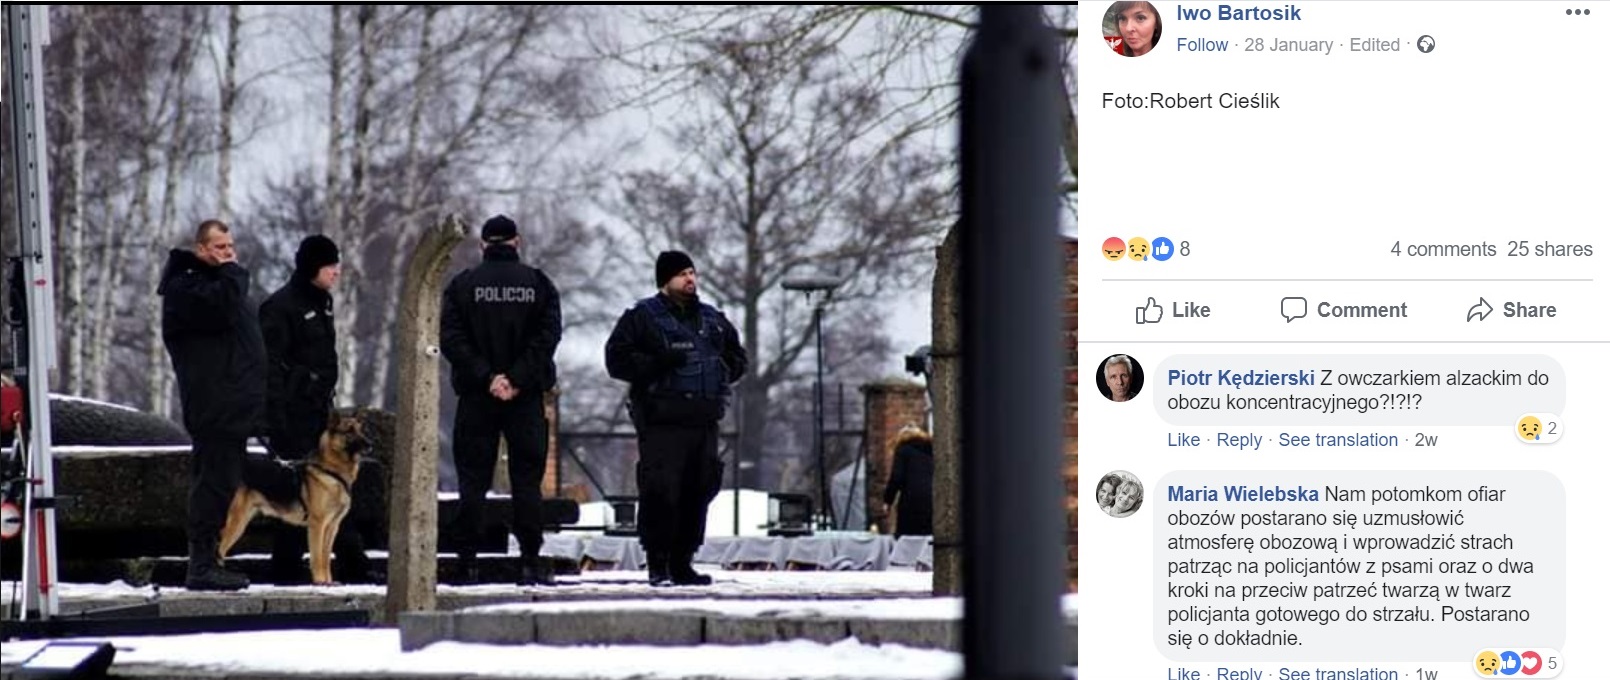The height and width of the screenshot is (680, 1610).
Task: Click the Share arrow icon
Action: point(1480,310)
